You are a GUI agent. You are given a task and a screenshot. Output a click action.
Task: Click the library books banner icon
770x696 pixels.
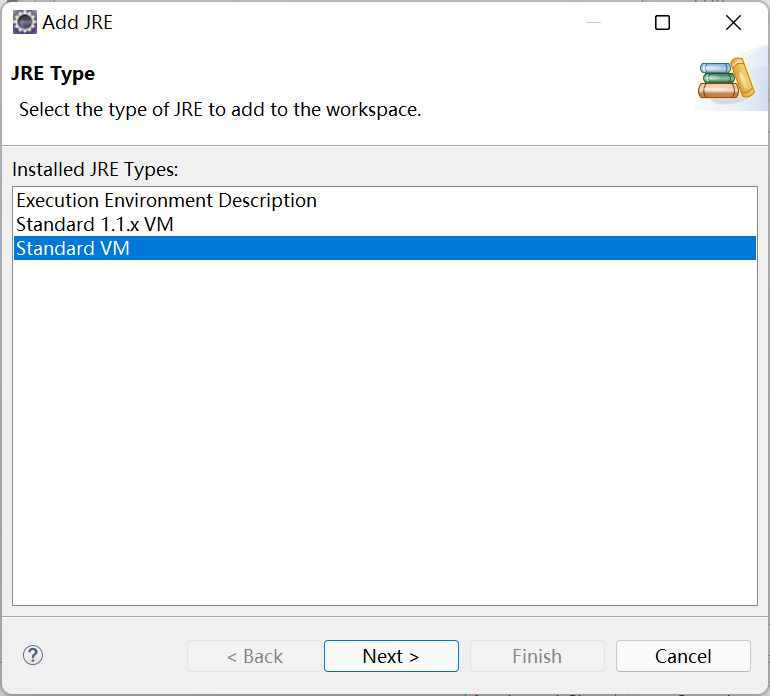point(726,81)
